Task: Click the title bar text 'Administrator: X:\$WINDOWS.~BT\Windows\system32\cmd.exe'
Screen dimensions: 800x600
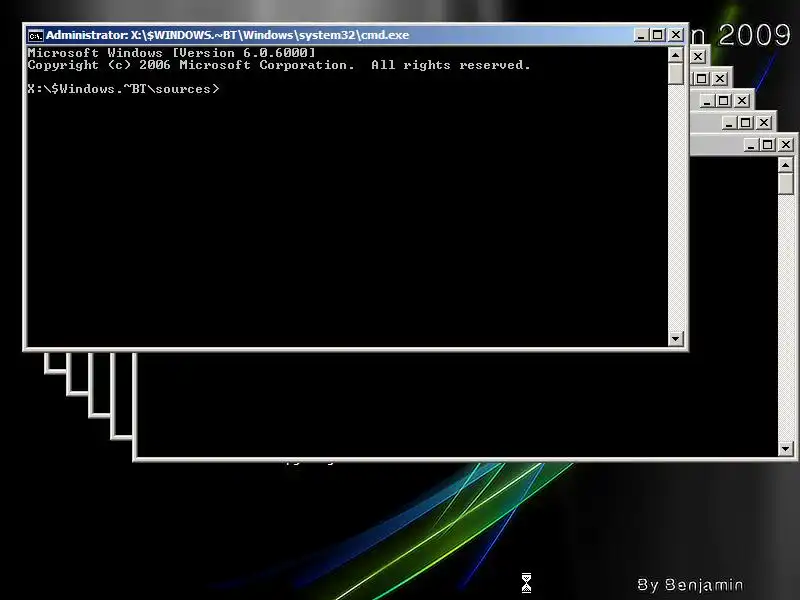Action: [x=228, y=35]
